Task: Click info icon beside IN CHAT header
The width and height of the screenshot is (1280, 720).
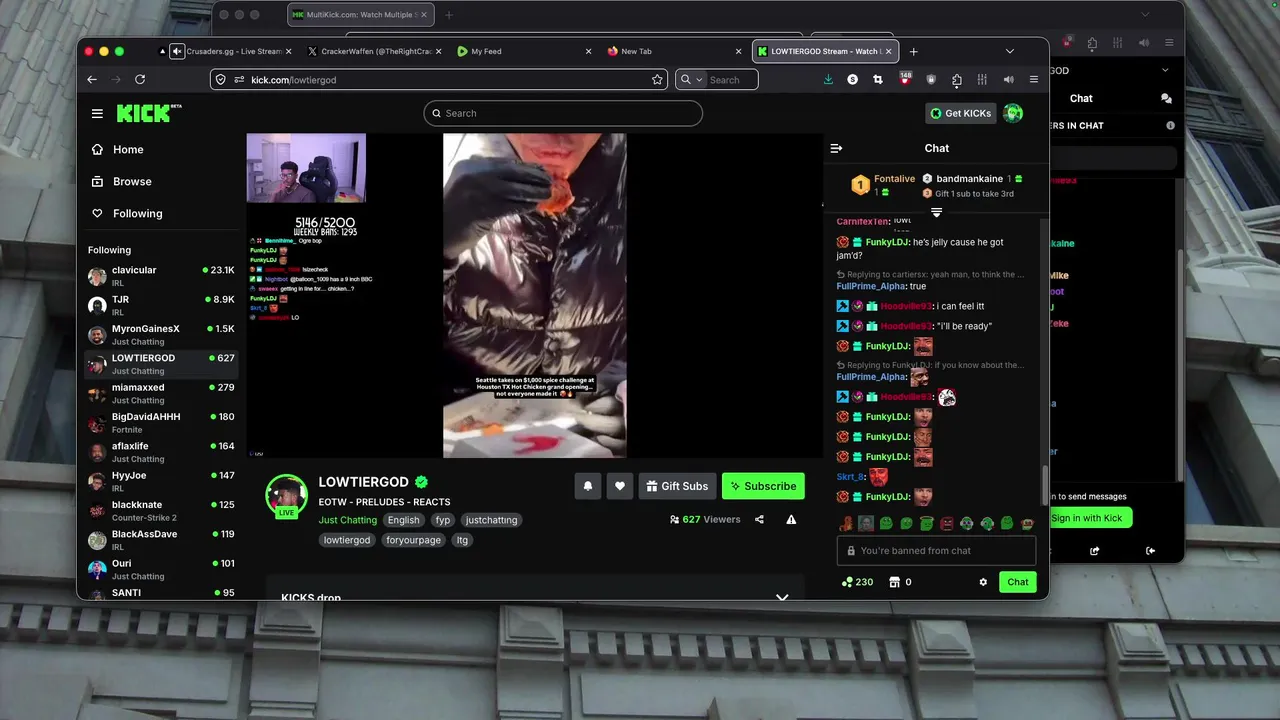Action: (x=1170, y=125)
